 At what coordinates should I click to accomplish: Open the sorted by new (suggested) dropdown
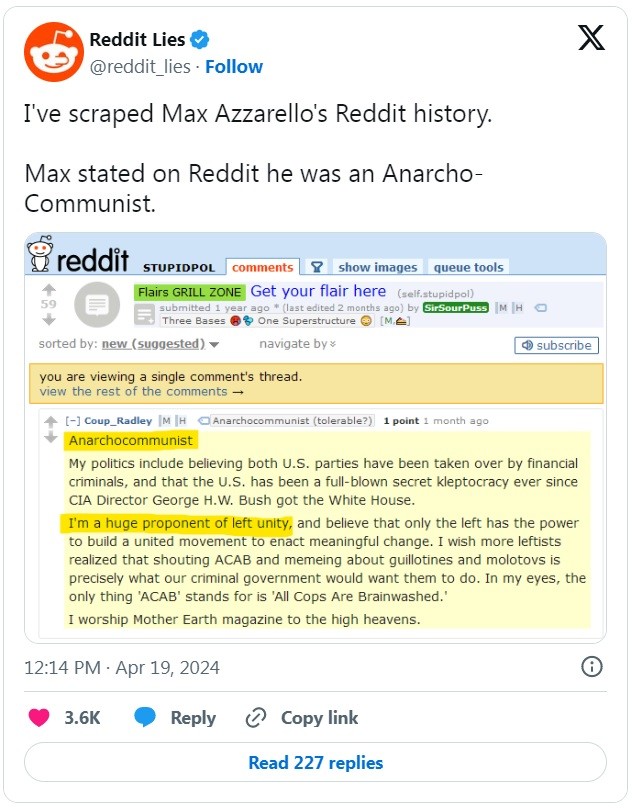[x=157, y=344]
